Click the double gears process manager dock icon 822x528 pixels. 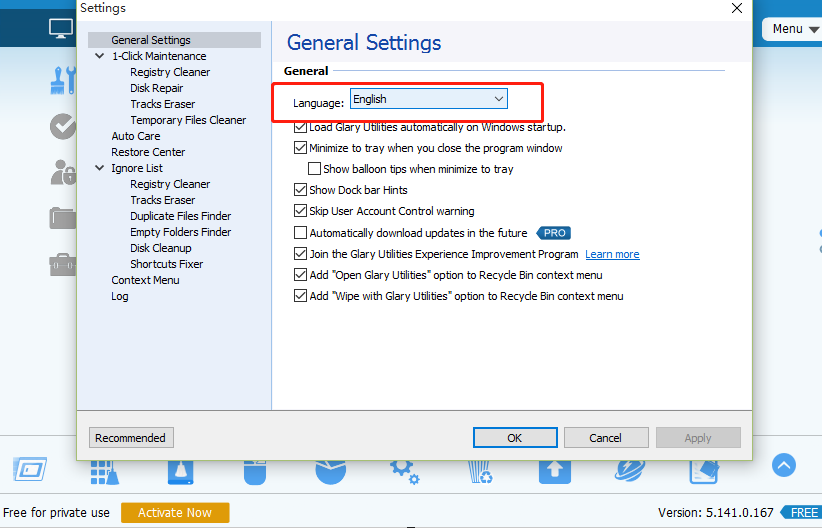pos(405,472)
